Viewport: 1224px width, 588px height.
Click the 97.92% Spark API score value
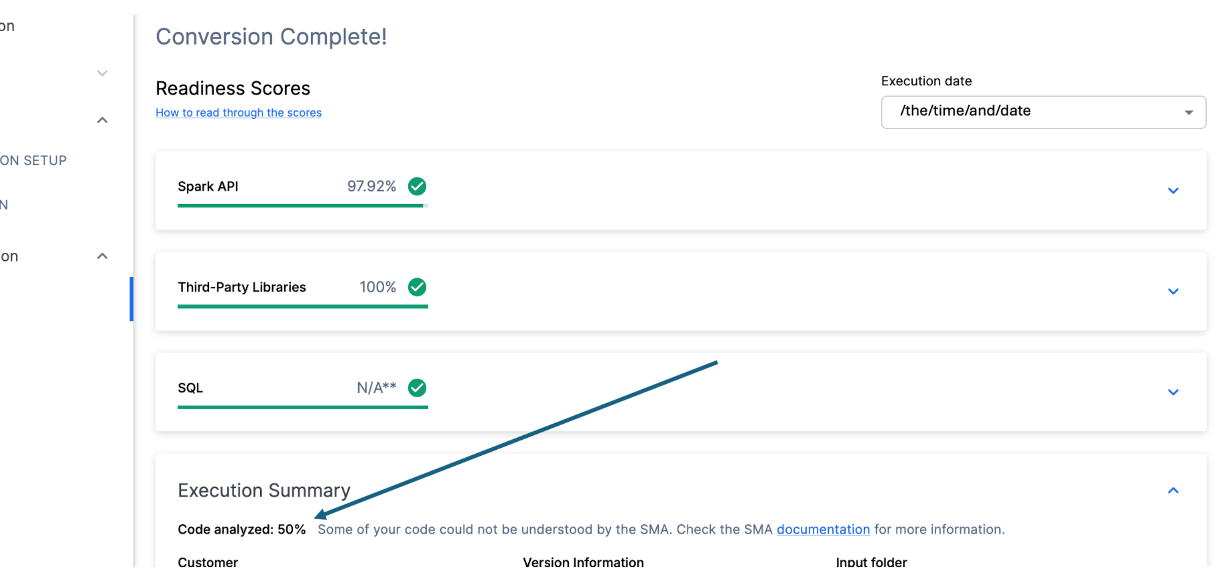[371, 186]
